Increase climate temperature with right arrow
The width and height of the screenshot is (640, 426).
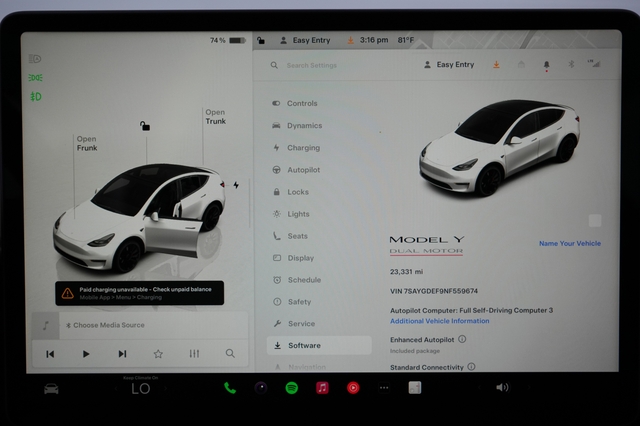tap(165, 389)
